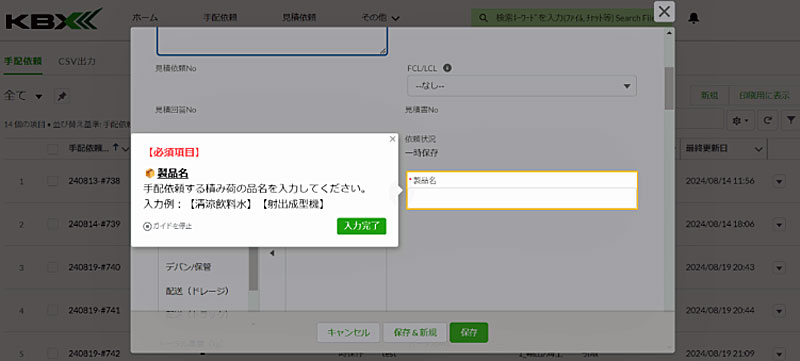Image resolution: width=800 pixels, height=361 pixels.
Task: Click the package icon beside 製品名
Action: (150, 173)
